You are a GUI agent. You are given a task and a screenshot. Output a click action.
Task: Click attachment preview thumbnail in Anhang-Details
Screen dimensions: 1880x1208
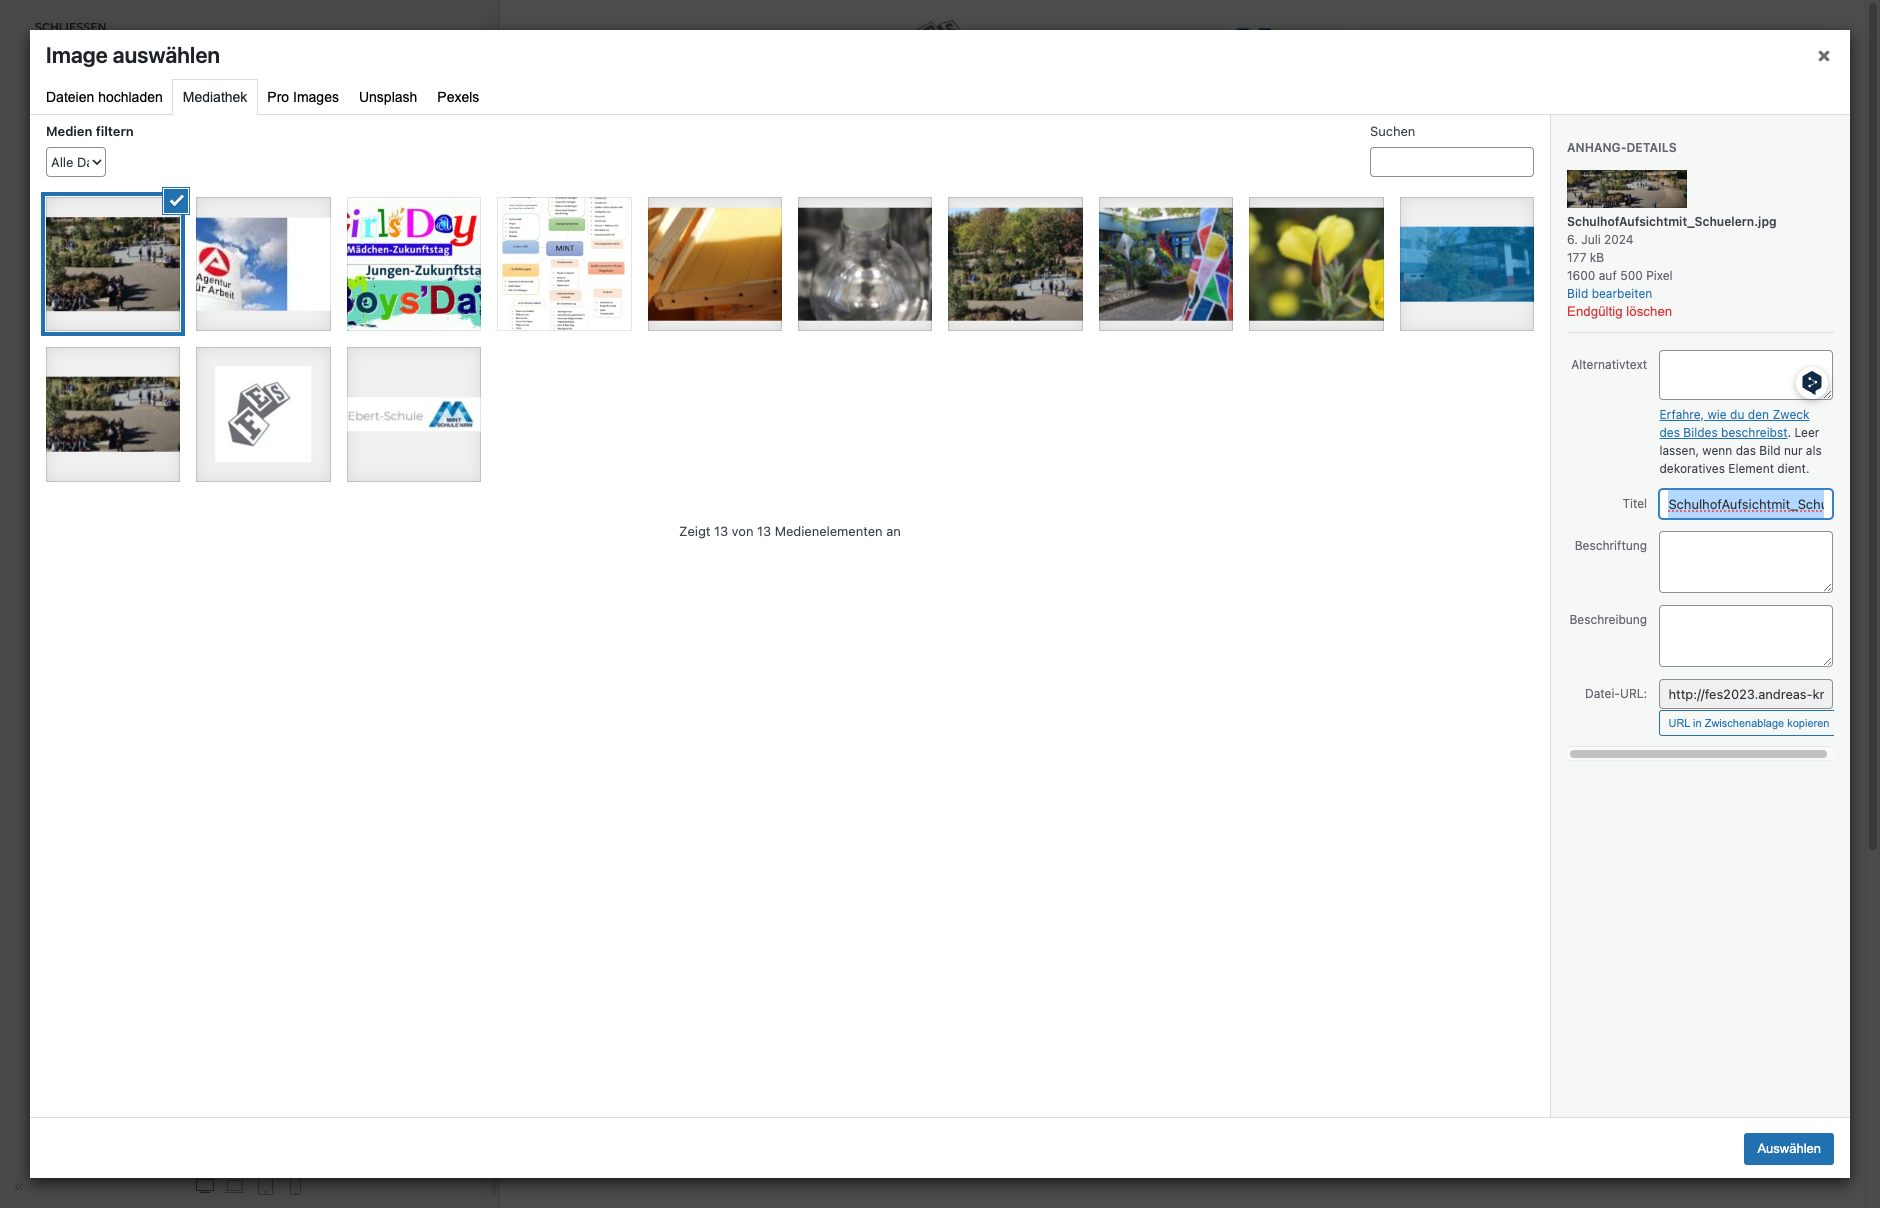pos(1627,189)
